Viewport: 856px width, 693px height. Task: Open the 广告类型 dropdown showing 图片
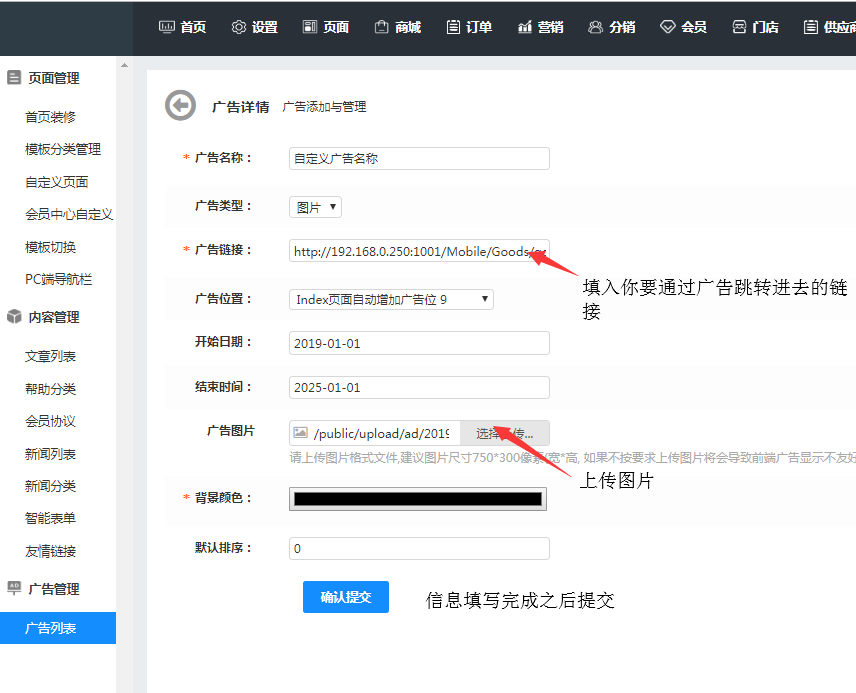316,207
